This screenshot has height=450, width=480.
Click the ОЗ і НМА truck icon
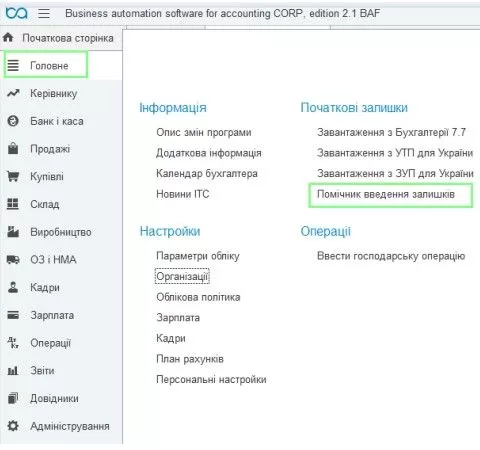pyautogui.click(x=13, y=259)
